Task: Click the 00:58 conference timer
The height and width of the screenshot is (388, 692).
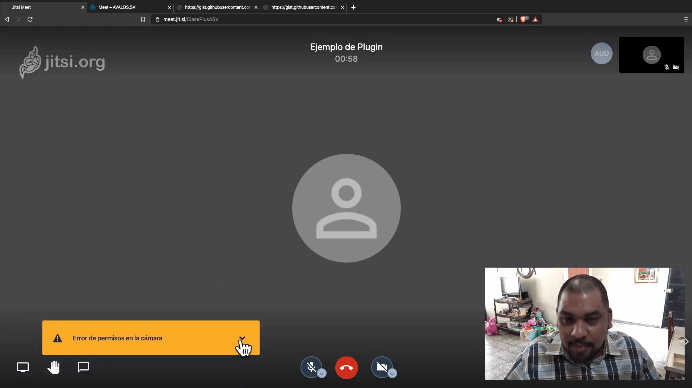Action: tap(346, 59)
